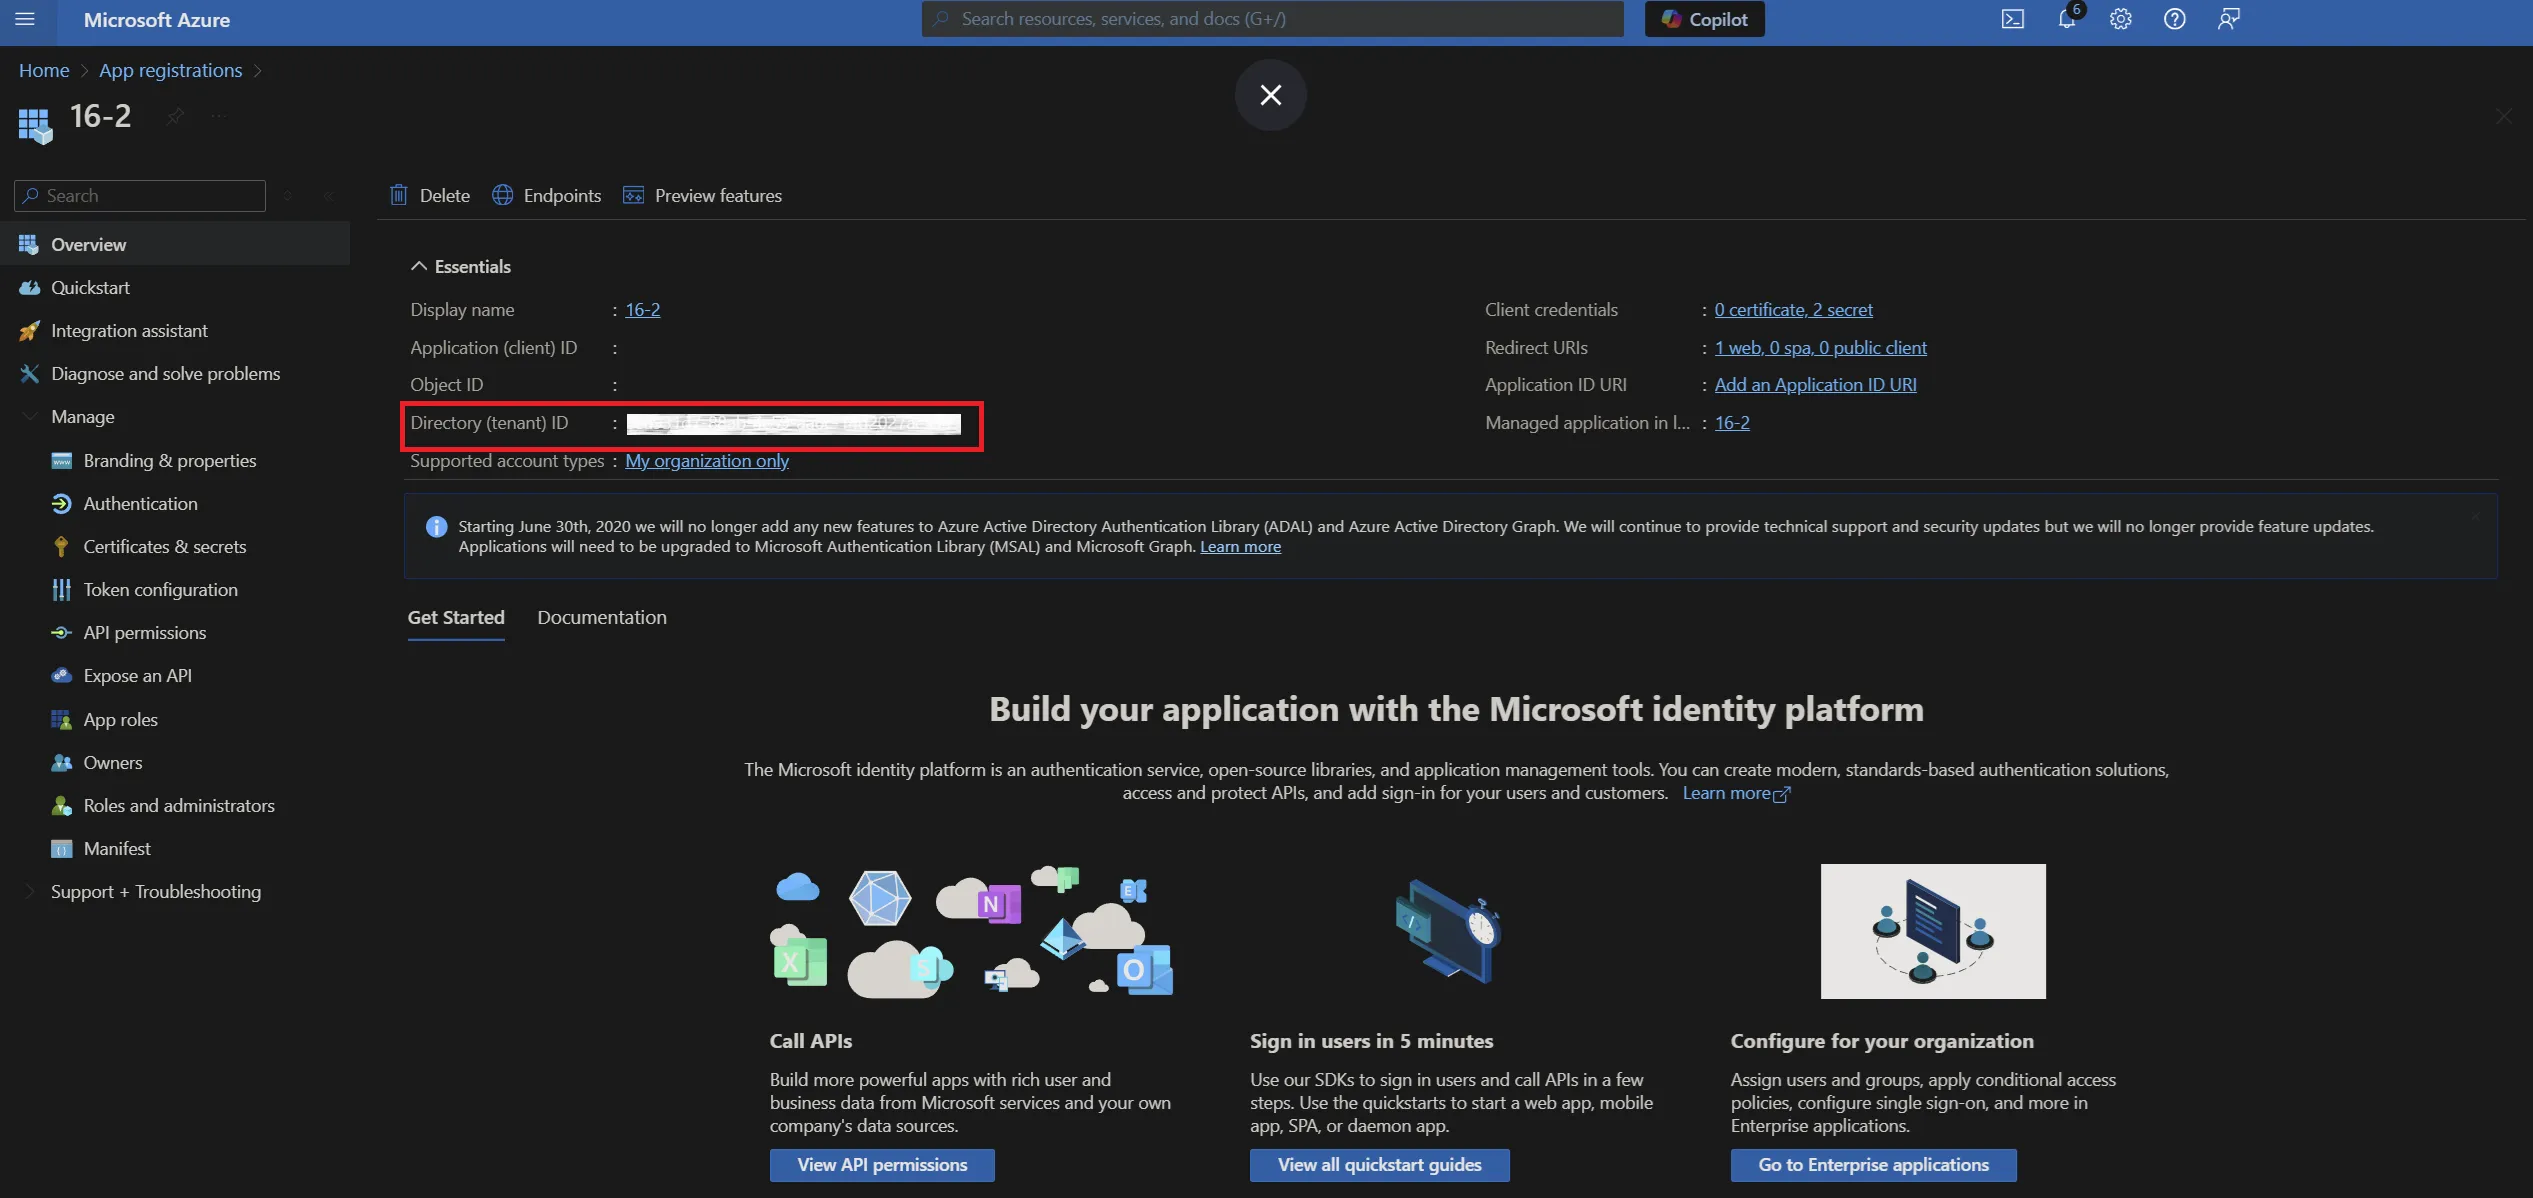The height and width of the screenshot is (1198, 2533).
Task: Pin the 16-2 app registration
Action: (175, 116)
